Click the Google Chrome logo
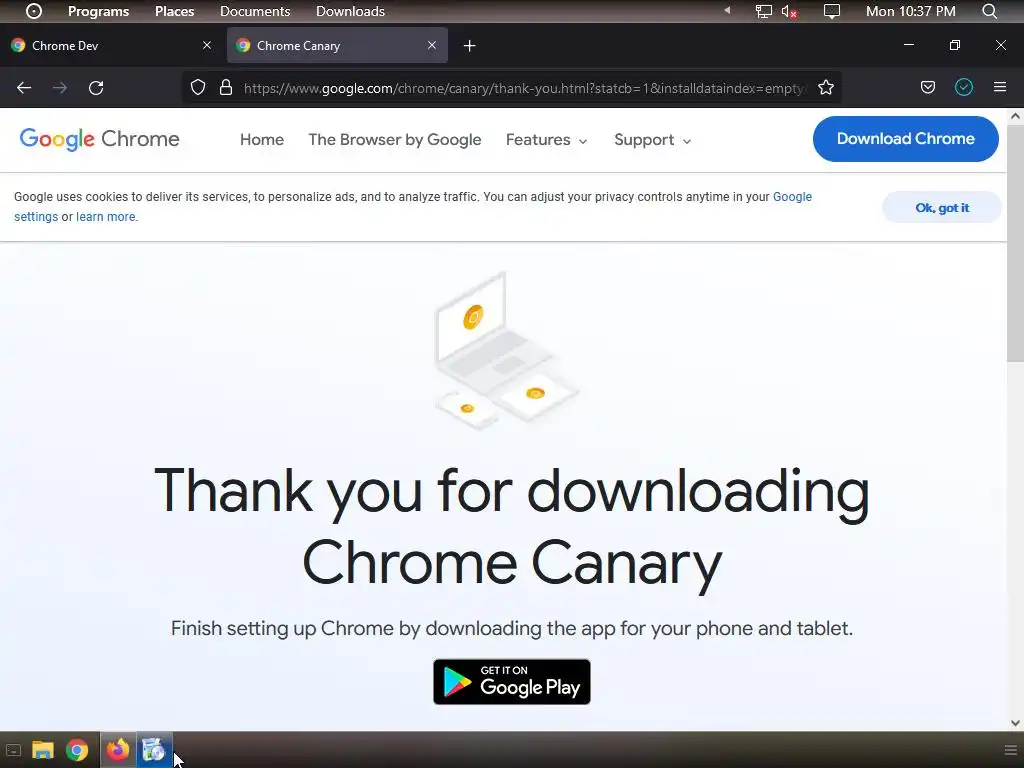 (x=99, y=139)
